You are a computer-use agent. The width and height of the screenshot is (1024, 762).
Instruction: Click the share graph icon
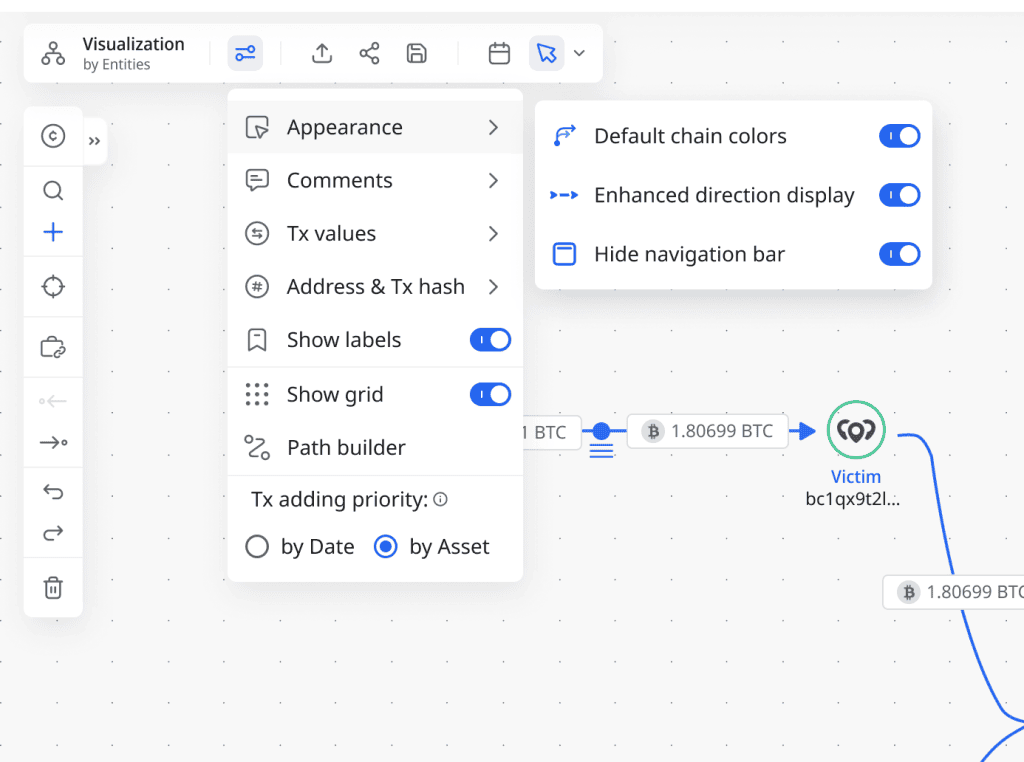pyautogui.click(x=370, y=53)
